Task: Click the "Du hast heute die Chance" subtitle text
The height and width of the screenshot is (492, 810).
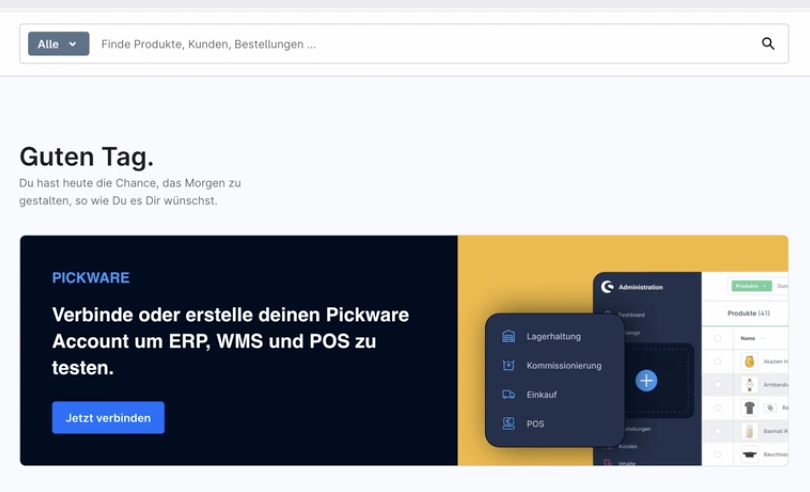Action: 130,192
